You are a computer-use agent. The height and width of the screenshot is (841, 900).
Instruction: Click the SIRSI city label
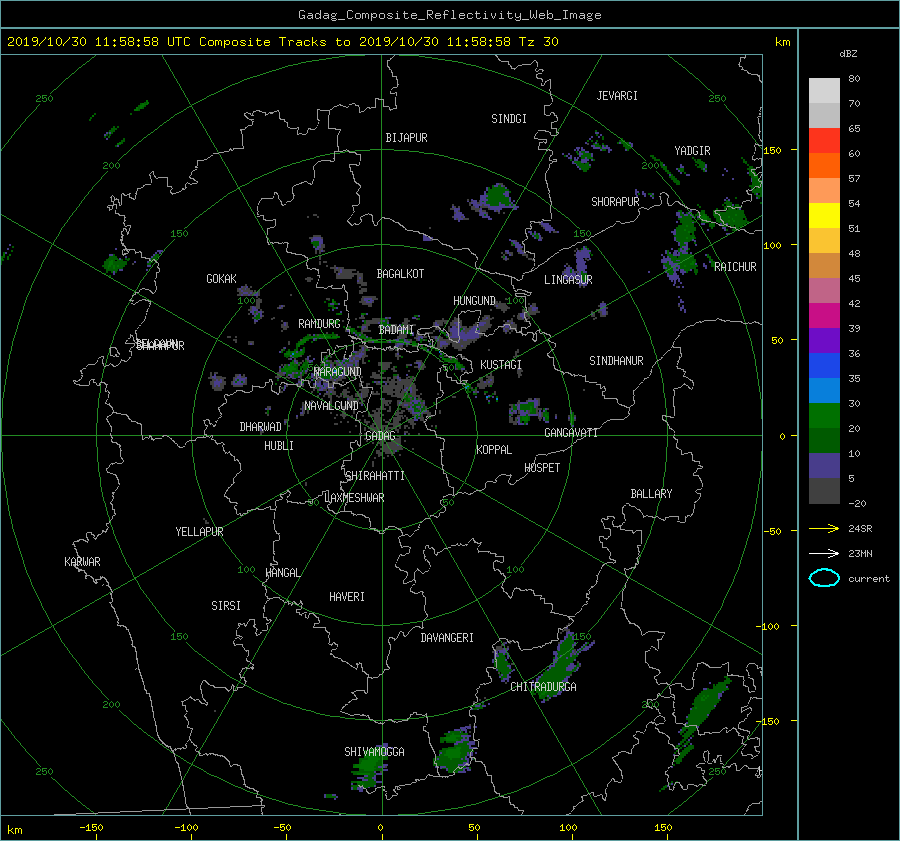tap(226, 606)
